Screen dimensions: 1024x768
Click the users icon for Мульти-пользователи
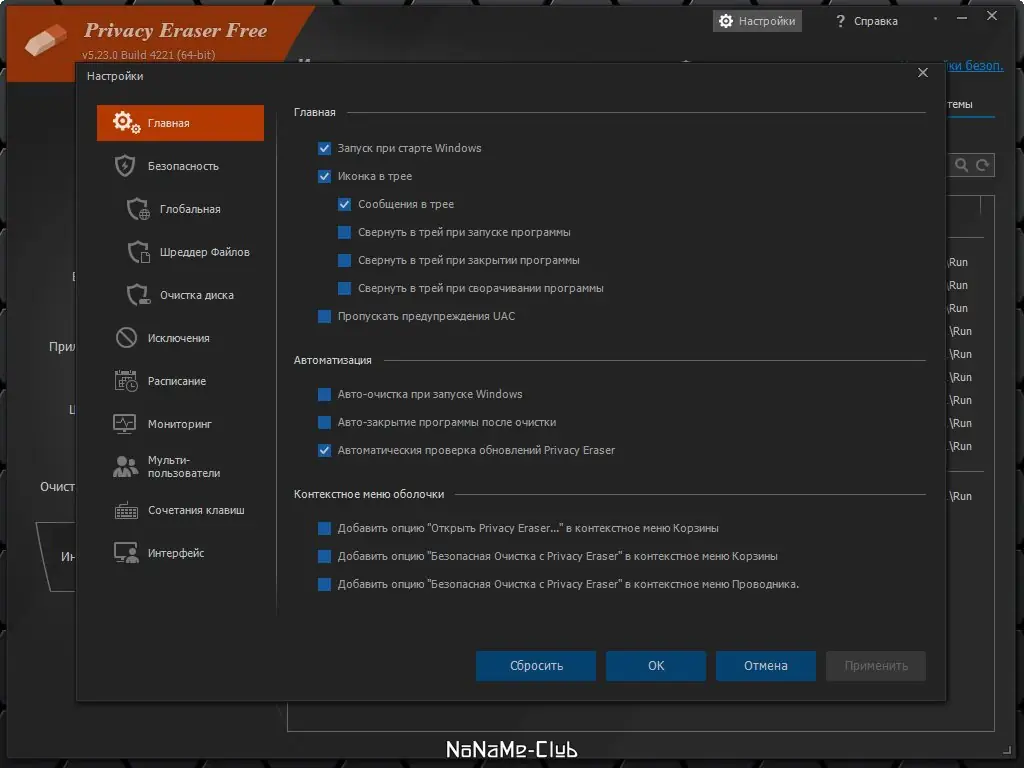tap(125, 466)
